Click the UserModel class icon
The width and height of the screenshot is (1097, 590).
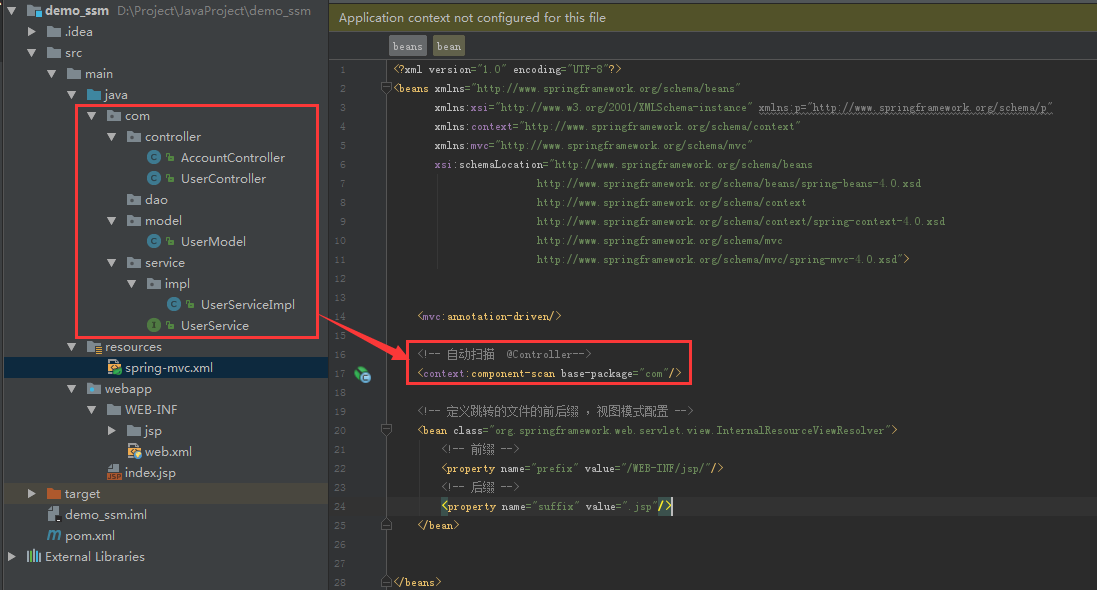point(154,241)
